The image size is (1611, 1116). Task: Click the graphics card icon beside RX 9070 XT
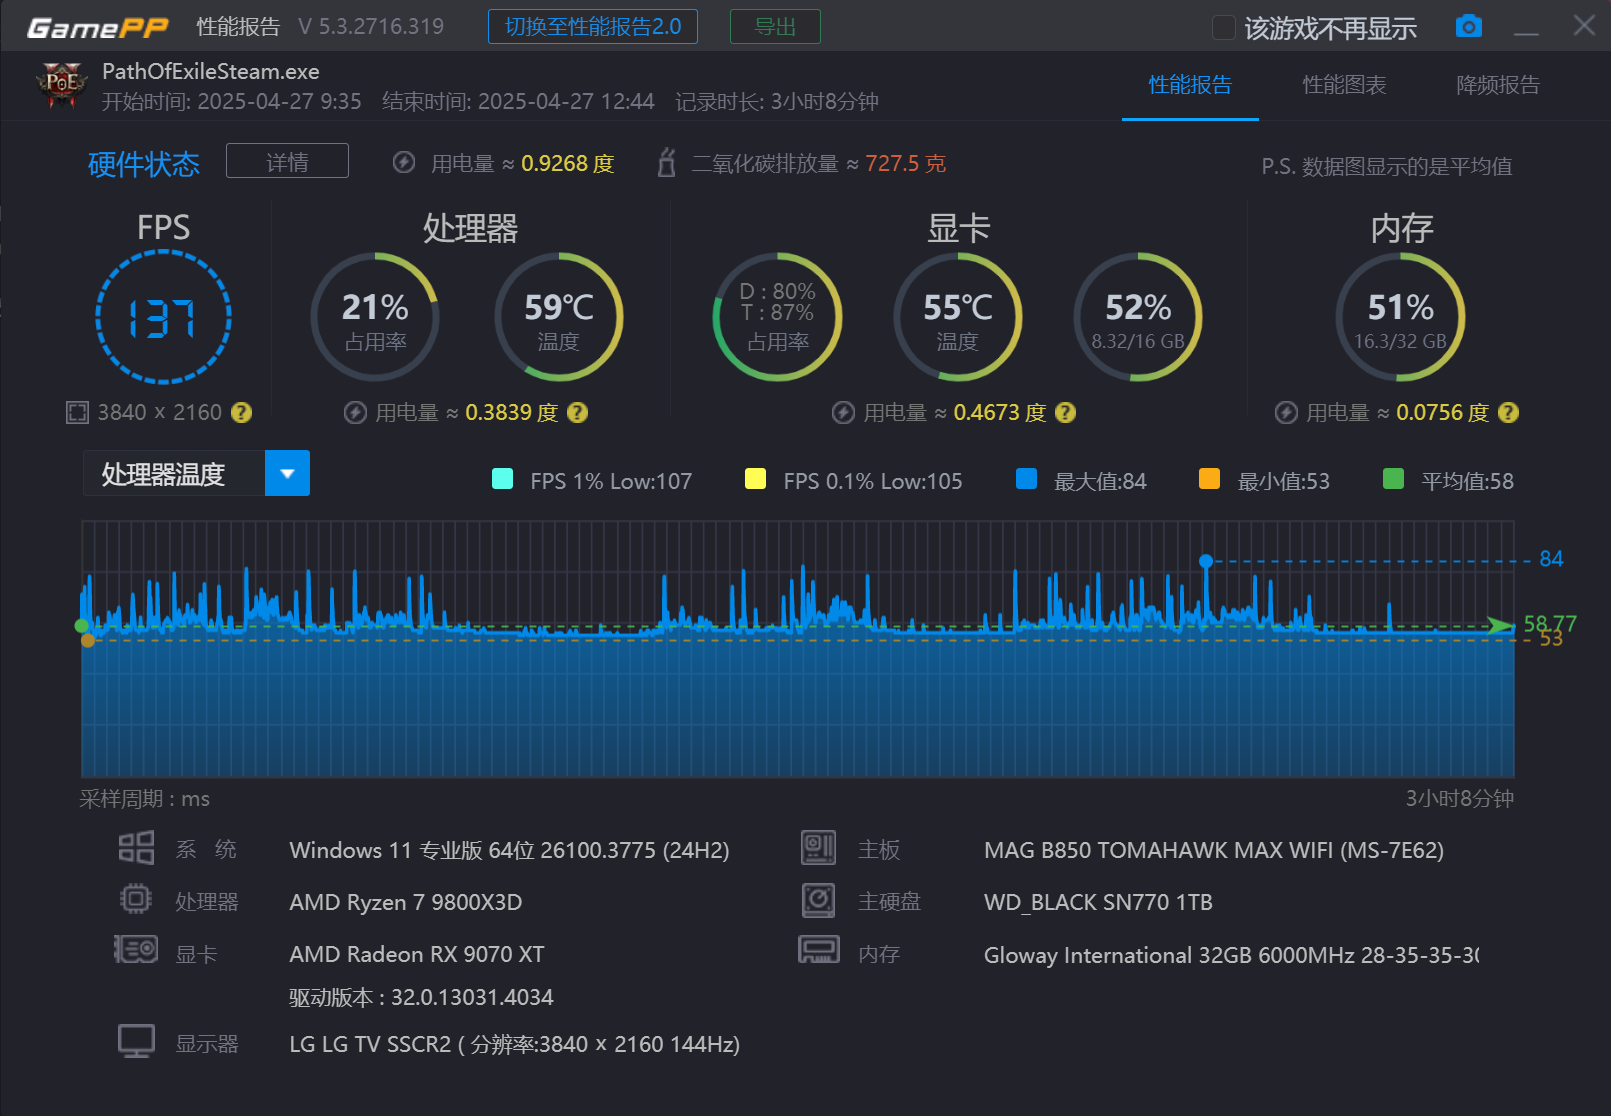tap(136, 949)
